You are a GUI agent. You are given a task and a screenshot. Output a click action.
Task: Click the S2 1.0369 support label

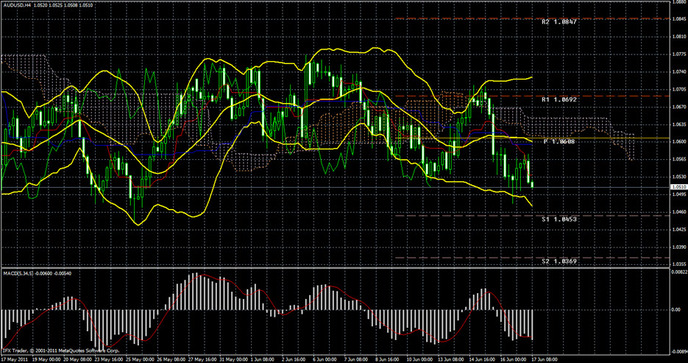559,261
